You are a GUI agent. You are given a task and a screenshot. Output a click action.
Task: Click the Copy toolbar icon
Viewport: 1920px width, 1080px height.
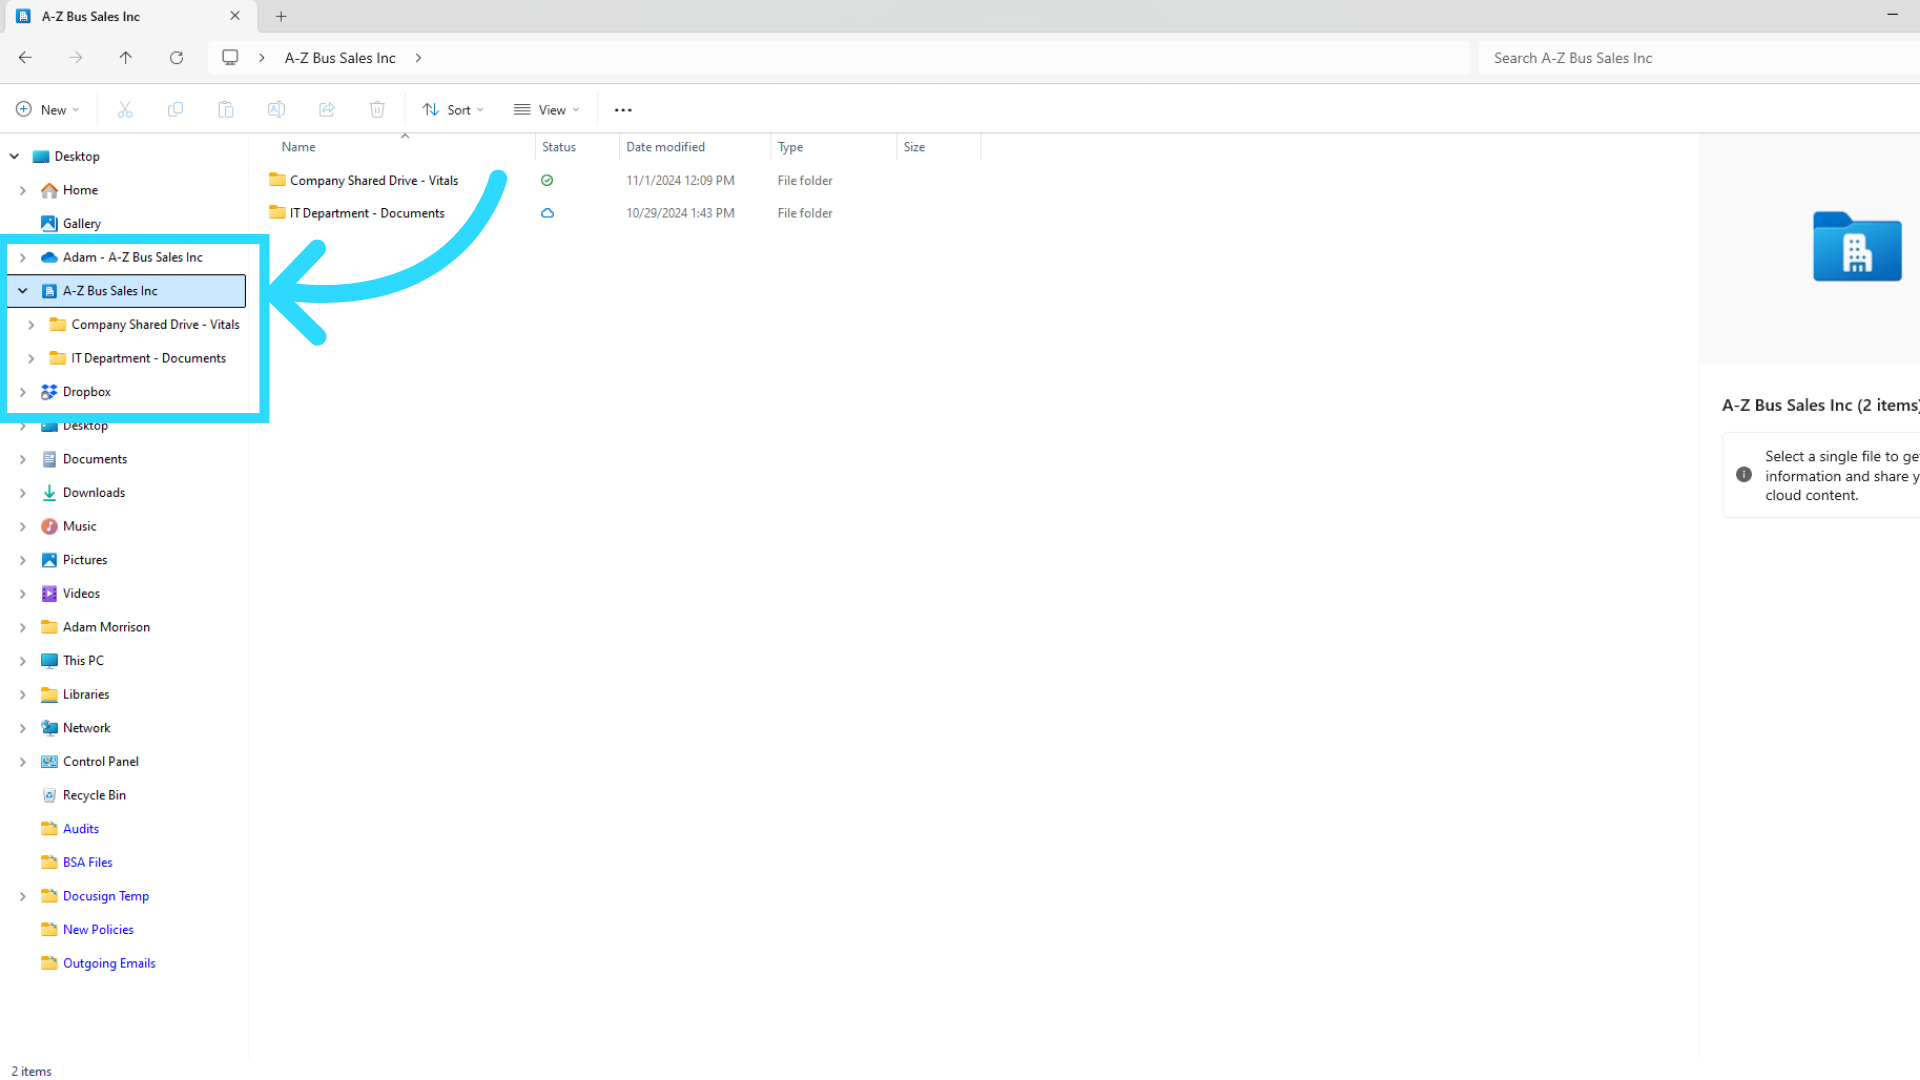[175, 110]
